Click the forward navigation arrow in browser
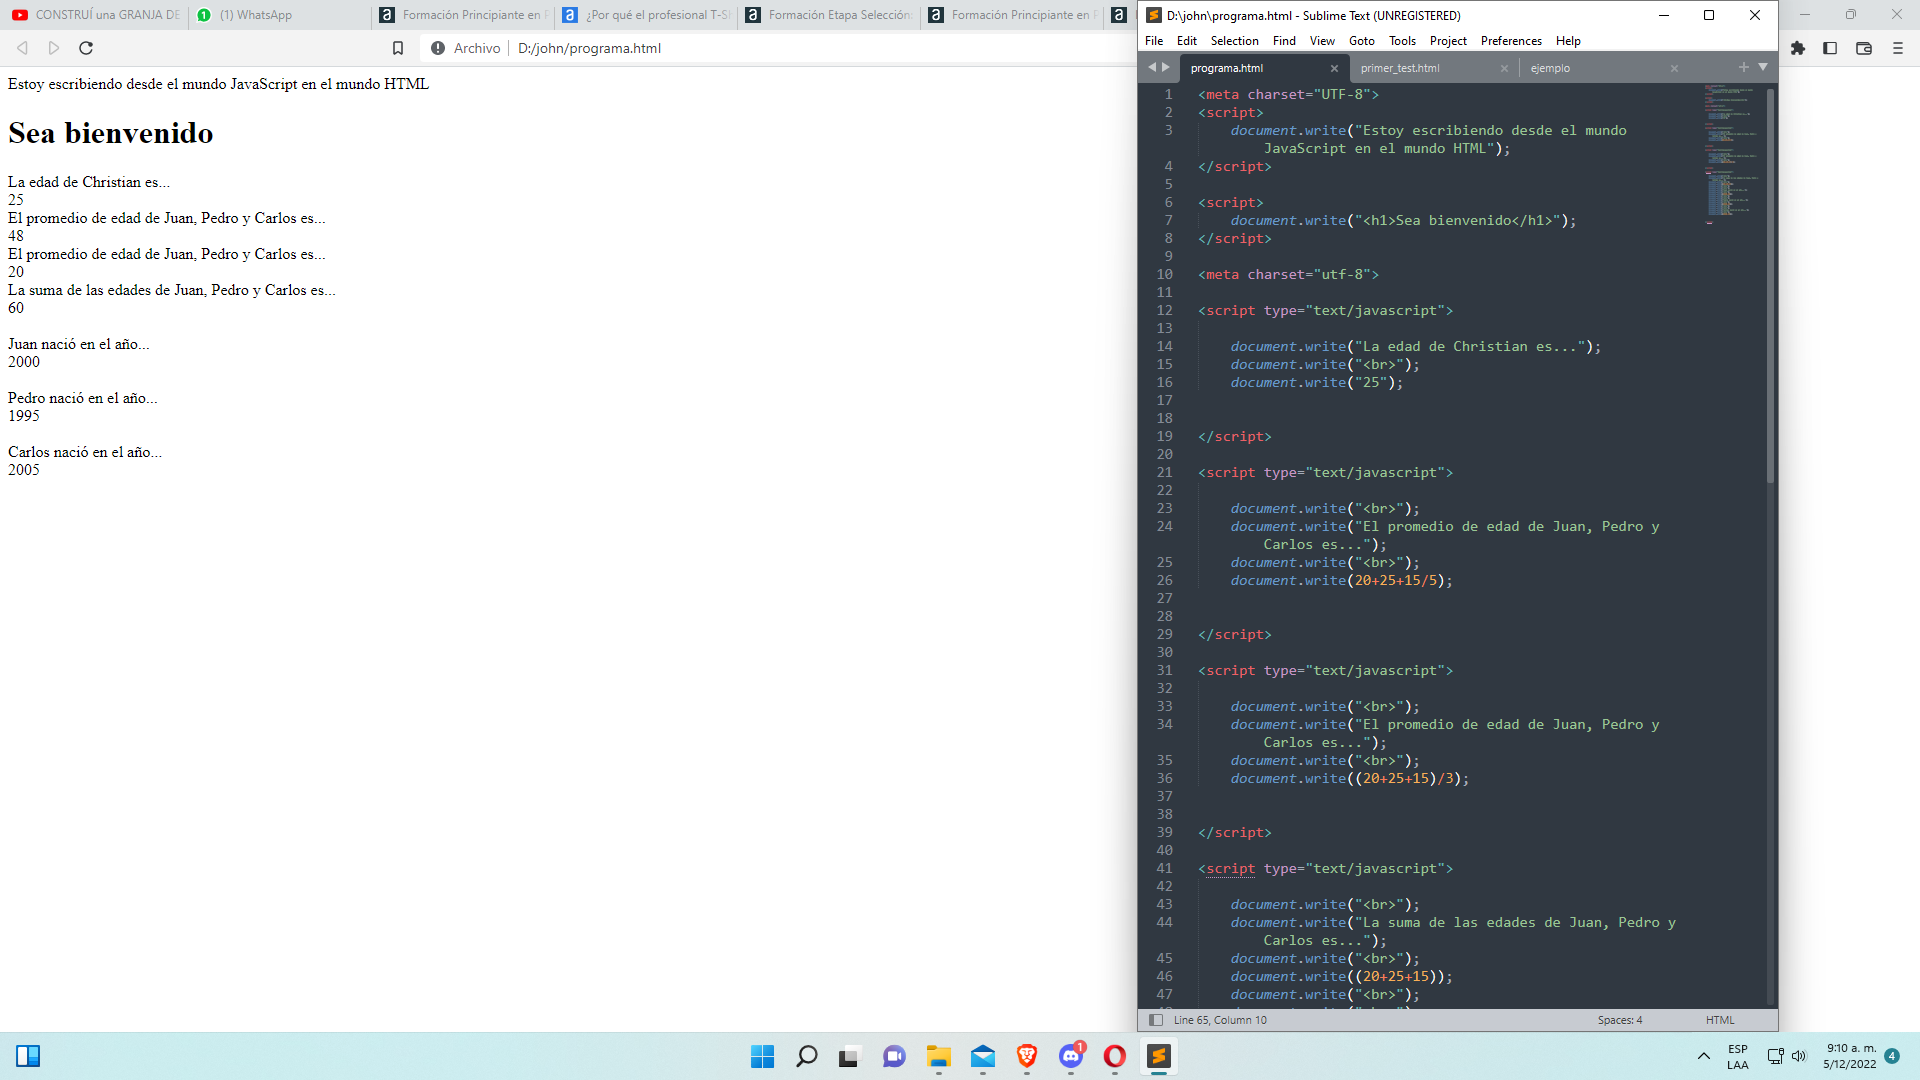1920x1080 pixels. [x=53, y=49]
